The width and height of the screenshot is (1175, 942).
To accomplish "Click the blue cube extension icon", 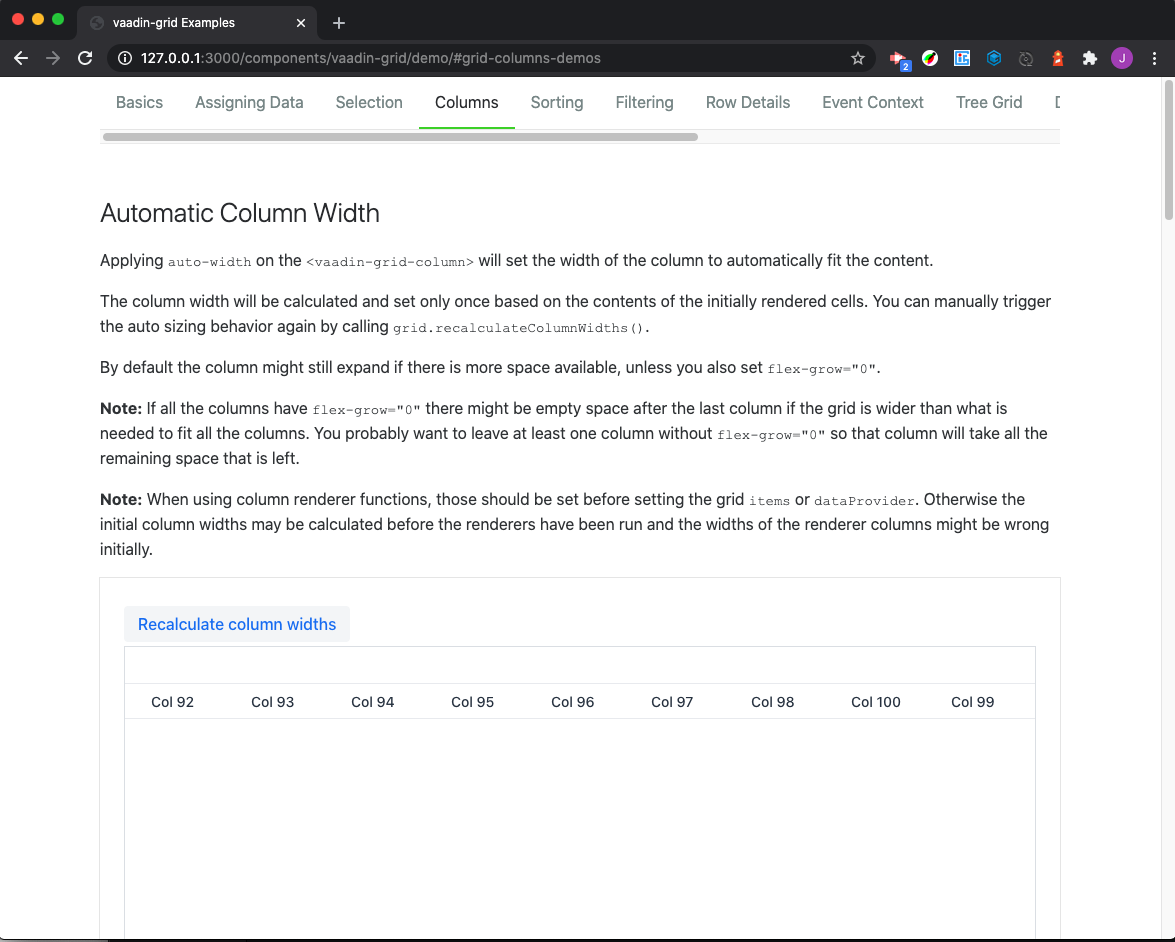I will point(994,58).
